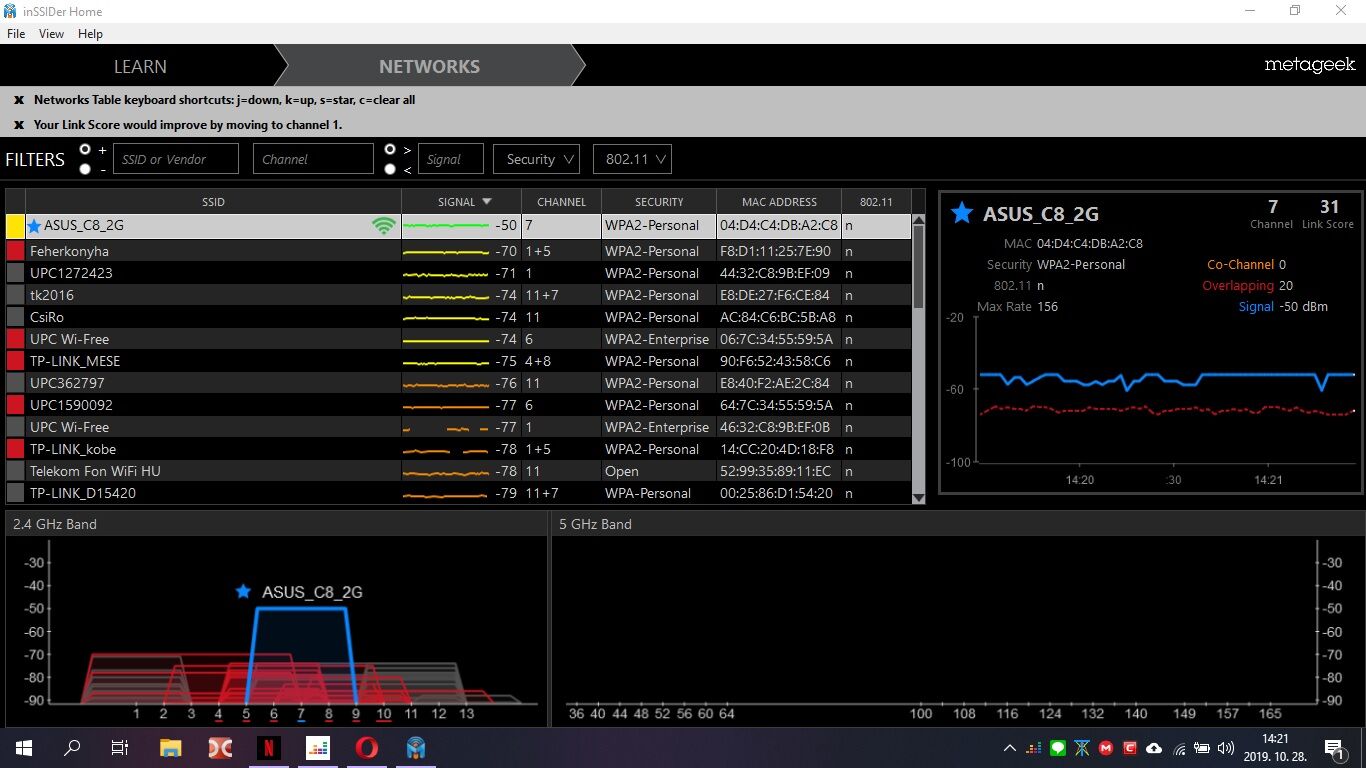
Task: Click the inSSIDer taskbar icon
Action: (416, 747)
